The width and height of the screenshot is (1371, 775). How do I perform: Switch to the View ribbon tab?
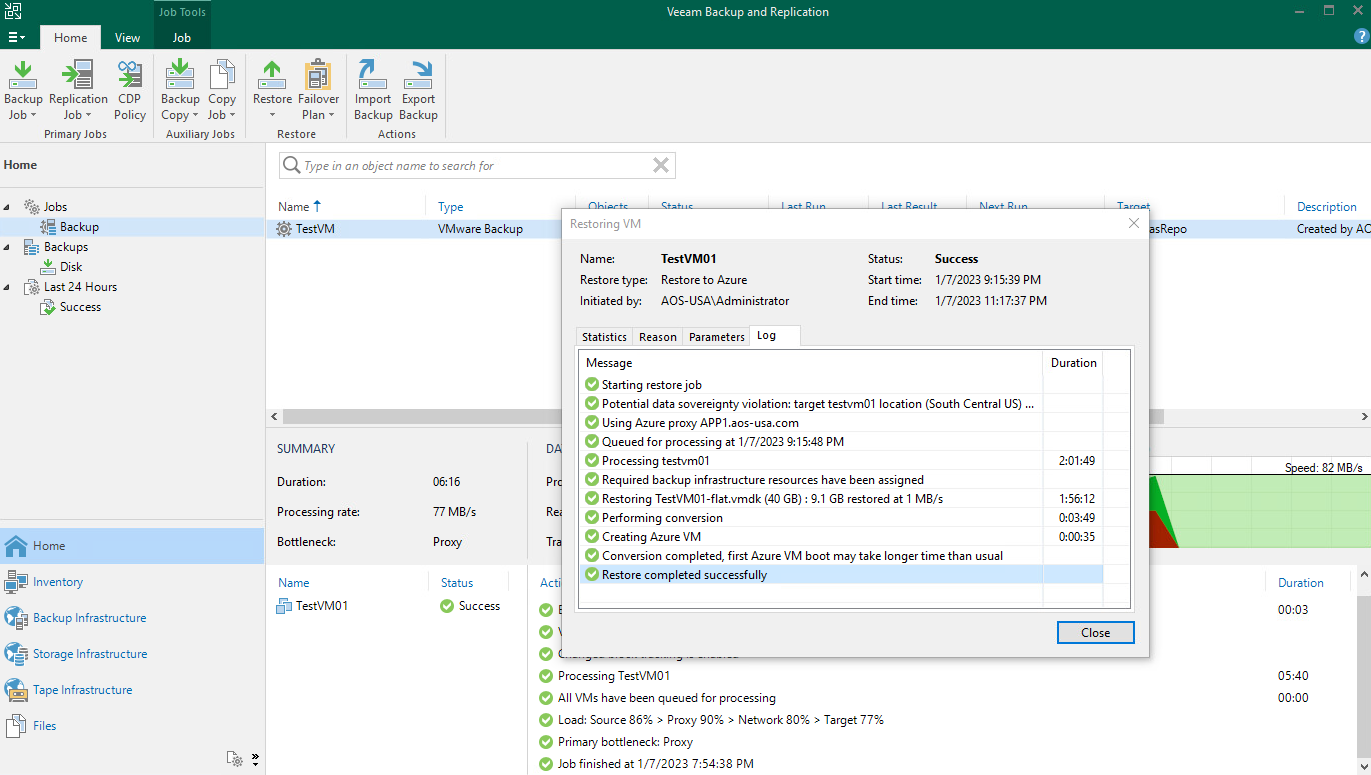coord(128,37)
